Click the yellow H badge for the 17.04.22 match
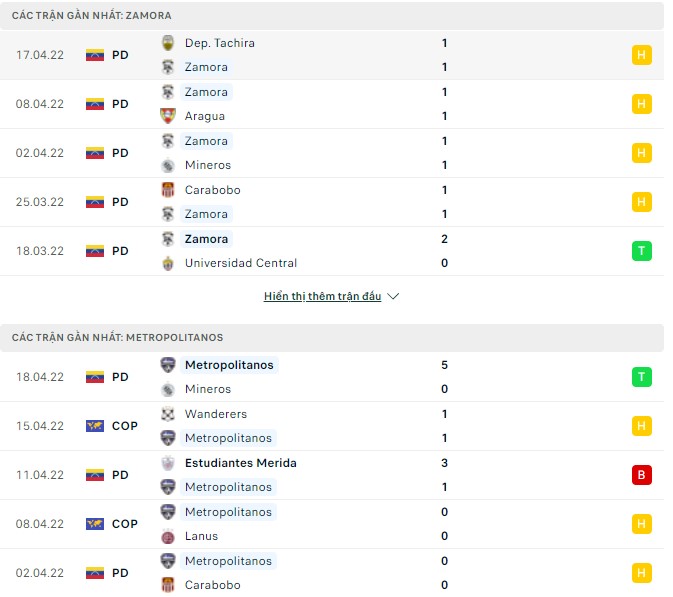The image size is (673, 597). (641, 55)
